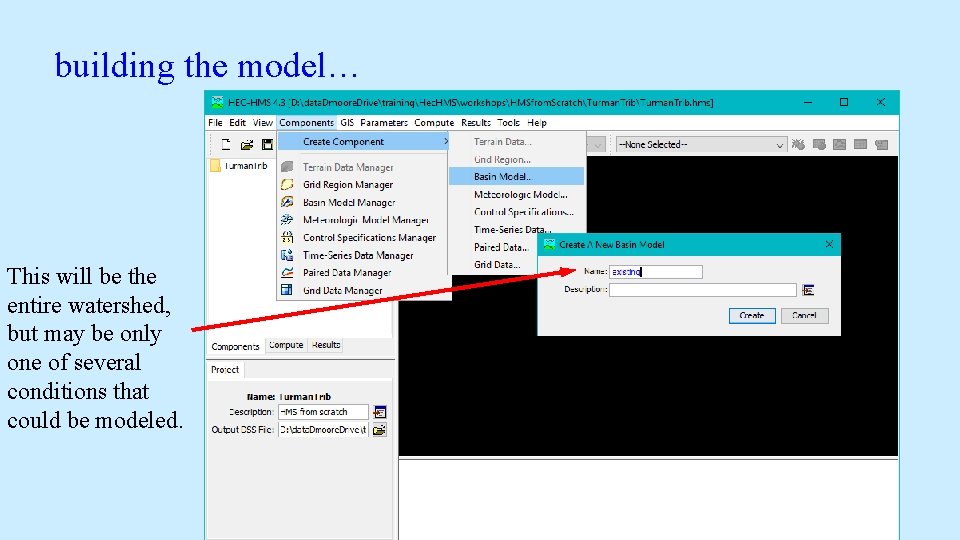Screen dimensions: 960x540
Task: Click the Save Project disk icon
Action: coord(267,144)
